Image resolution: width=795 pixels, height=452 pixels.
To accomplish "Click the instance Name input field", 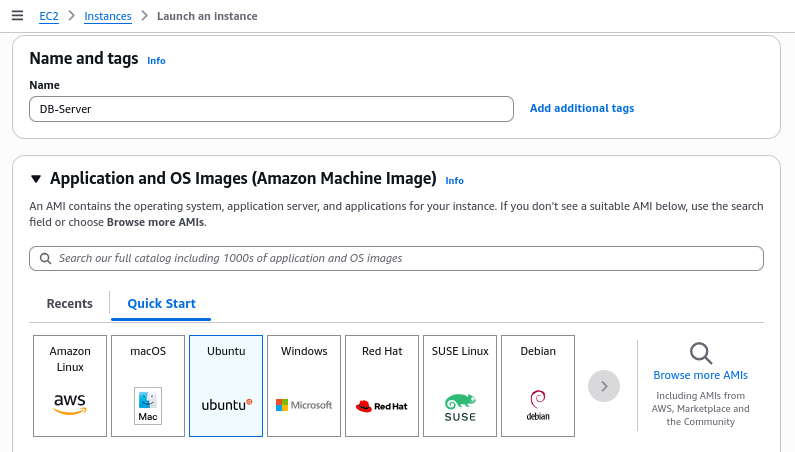I will coord(271,109).
